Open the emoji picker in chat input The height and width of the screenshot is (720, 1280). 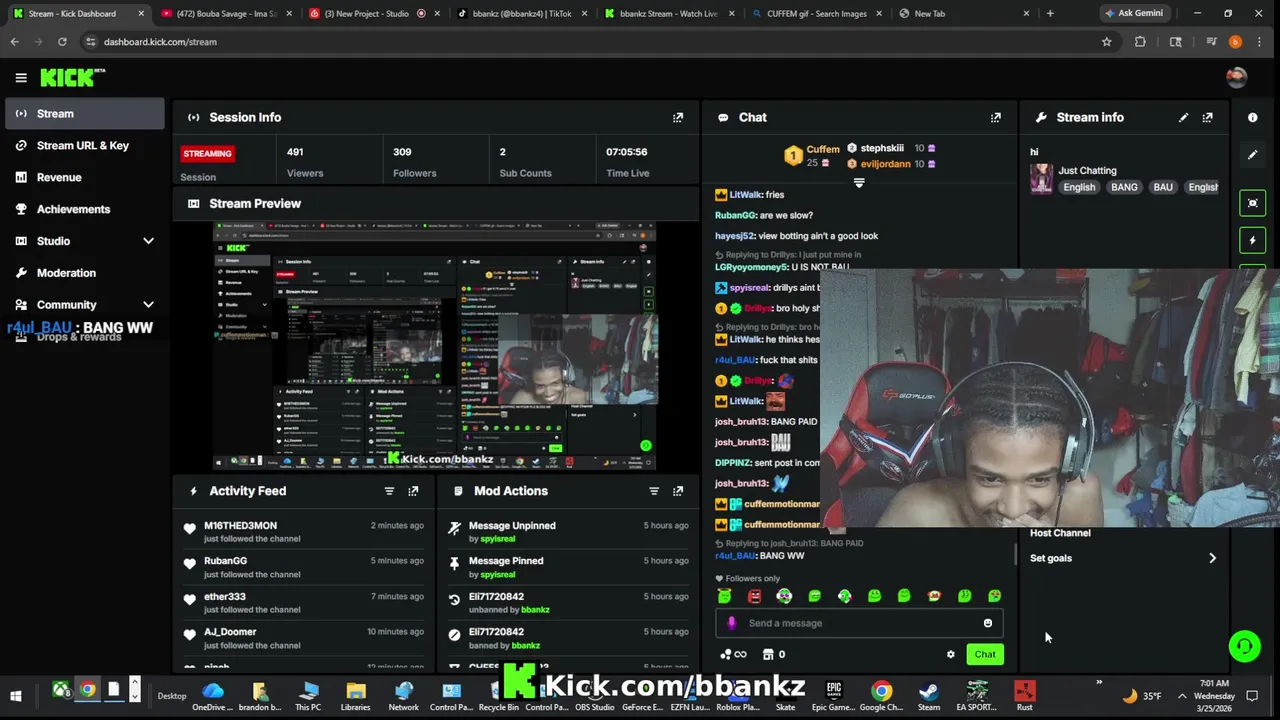[987, 623]
